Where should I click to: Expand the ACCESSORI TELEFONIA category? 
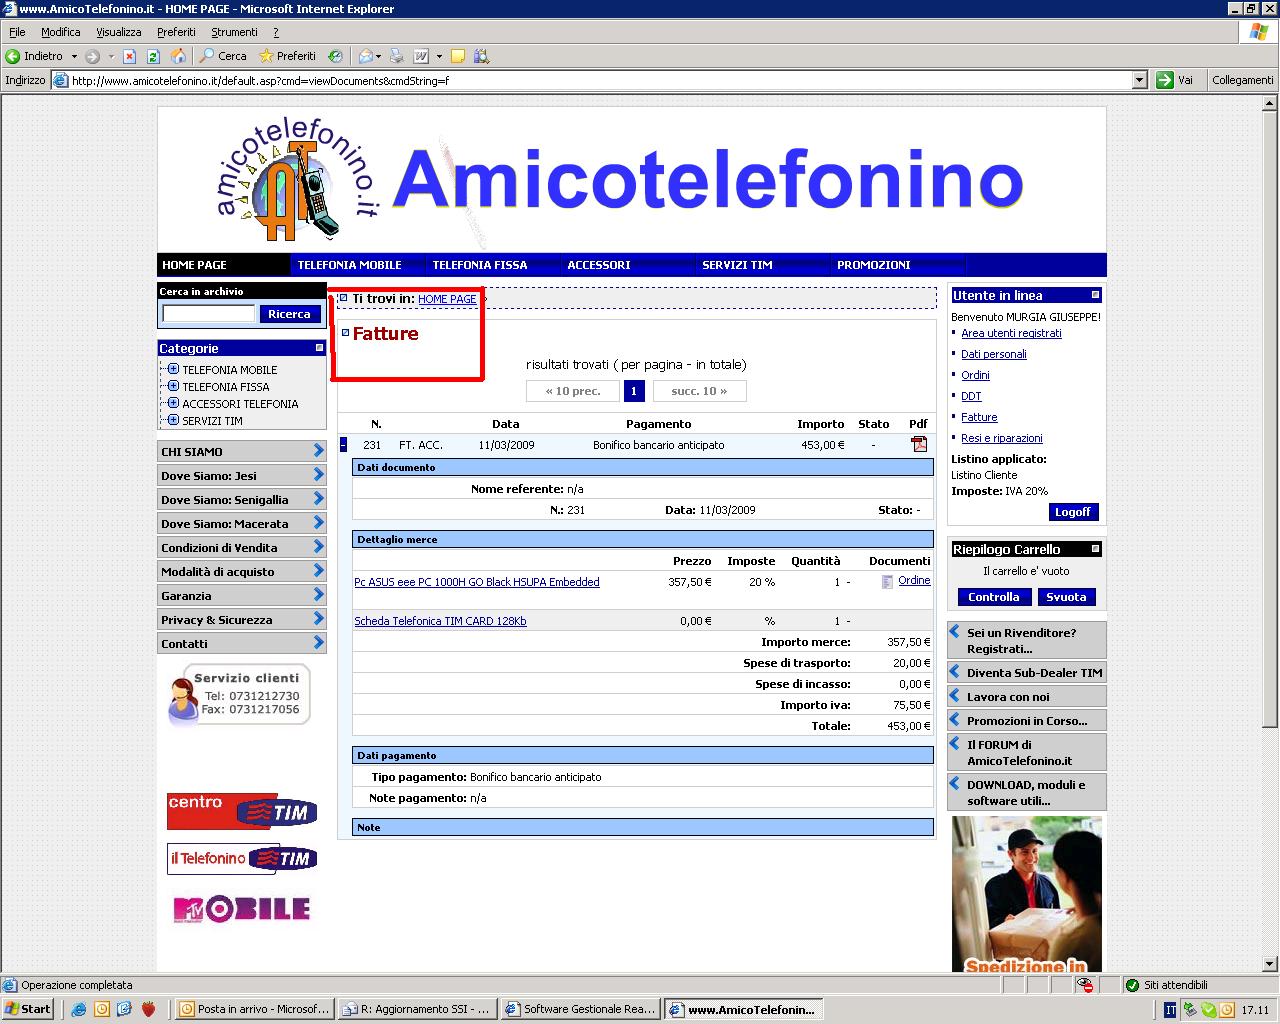pos(173,403)
